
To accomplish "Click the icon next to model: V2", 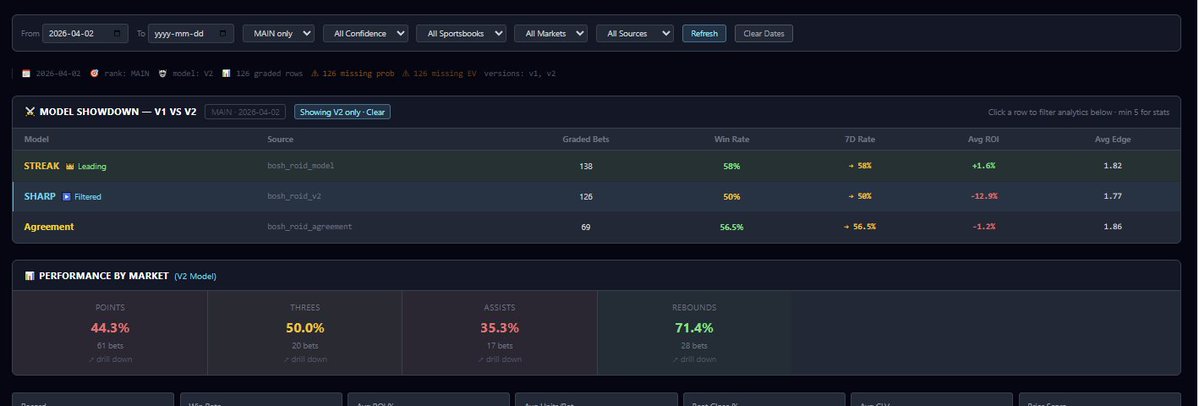I will 162,73.
